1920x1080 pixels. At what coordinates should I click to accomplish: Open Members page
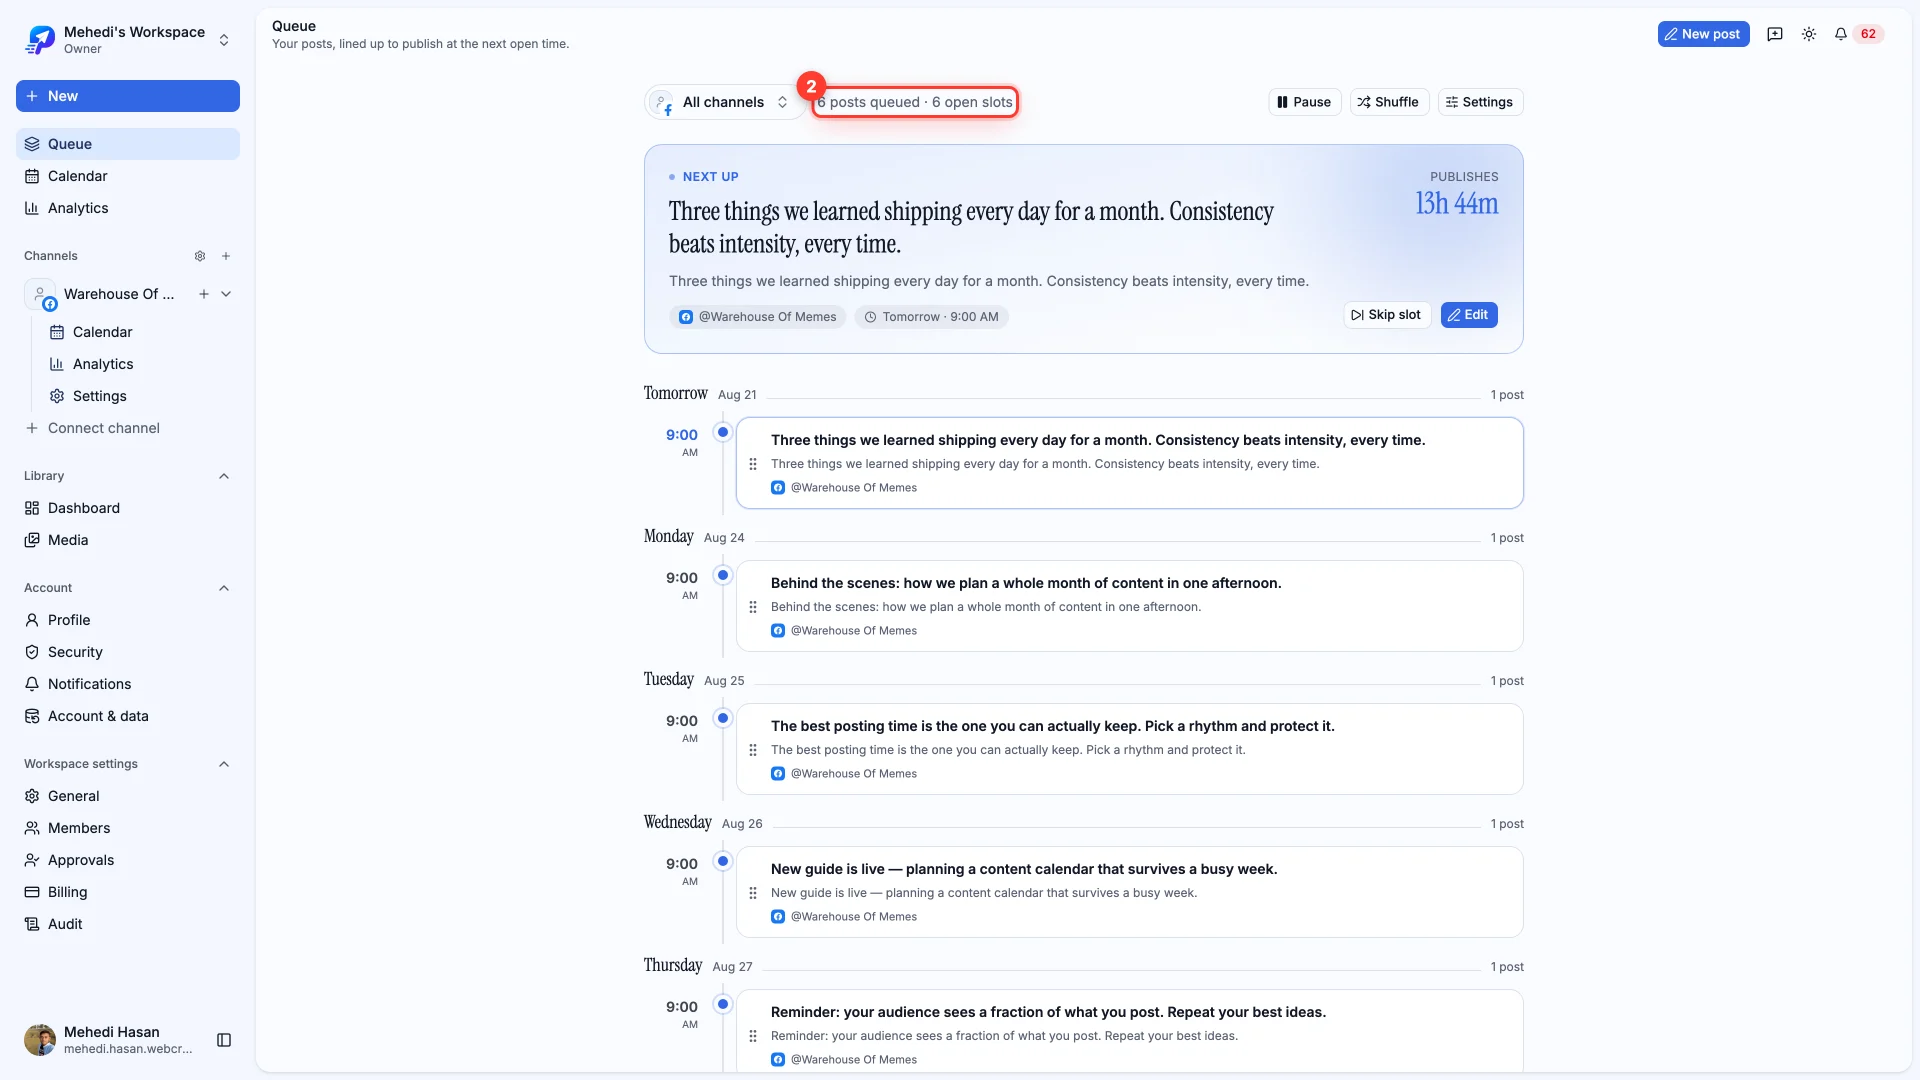coord(128,828)
